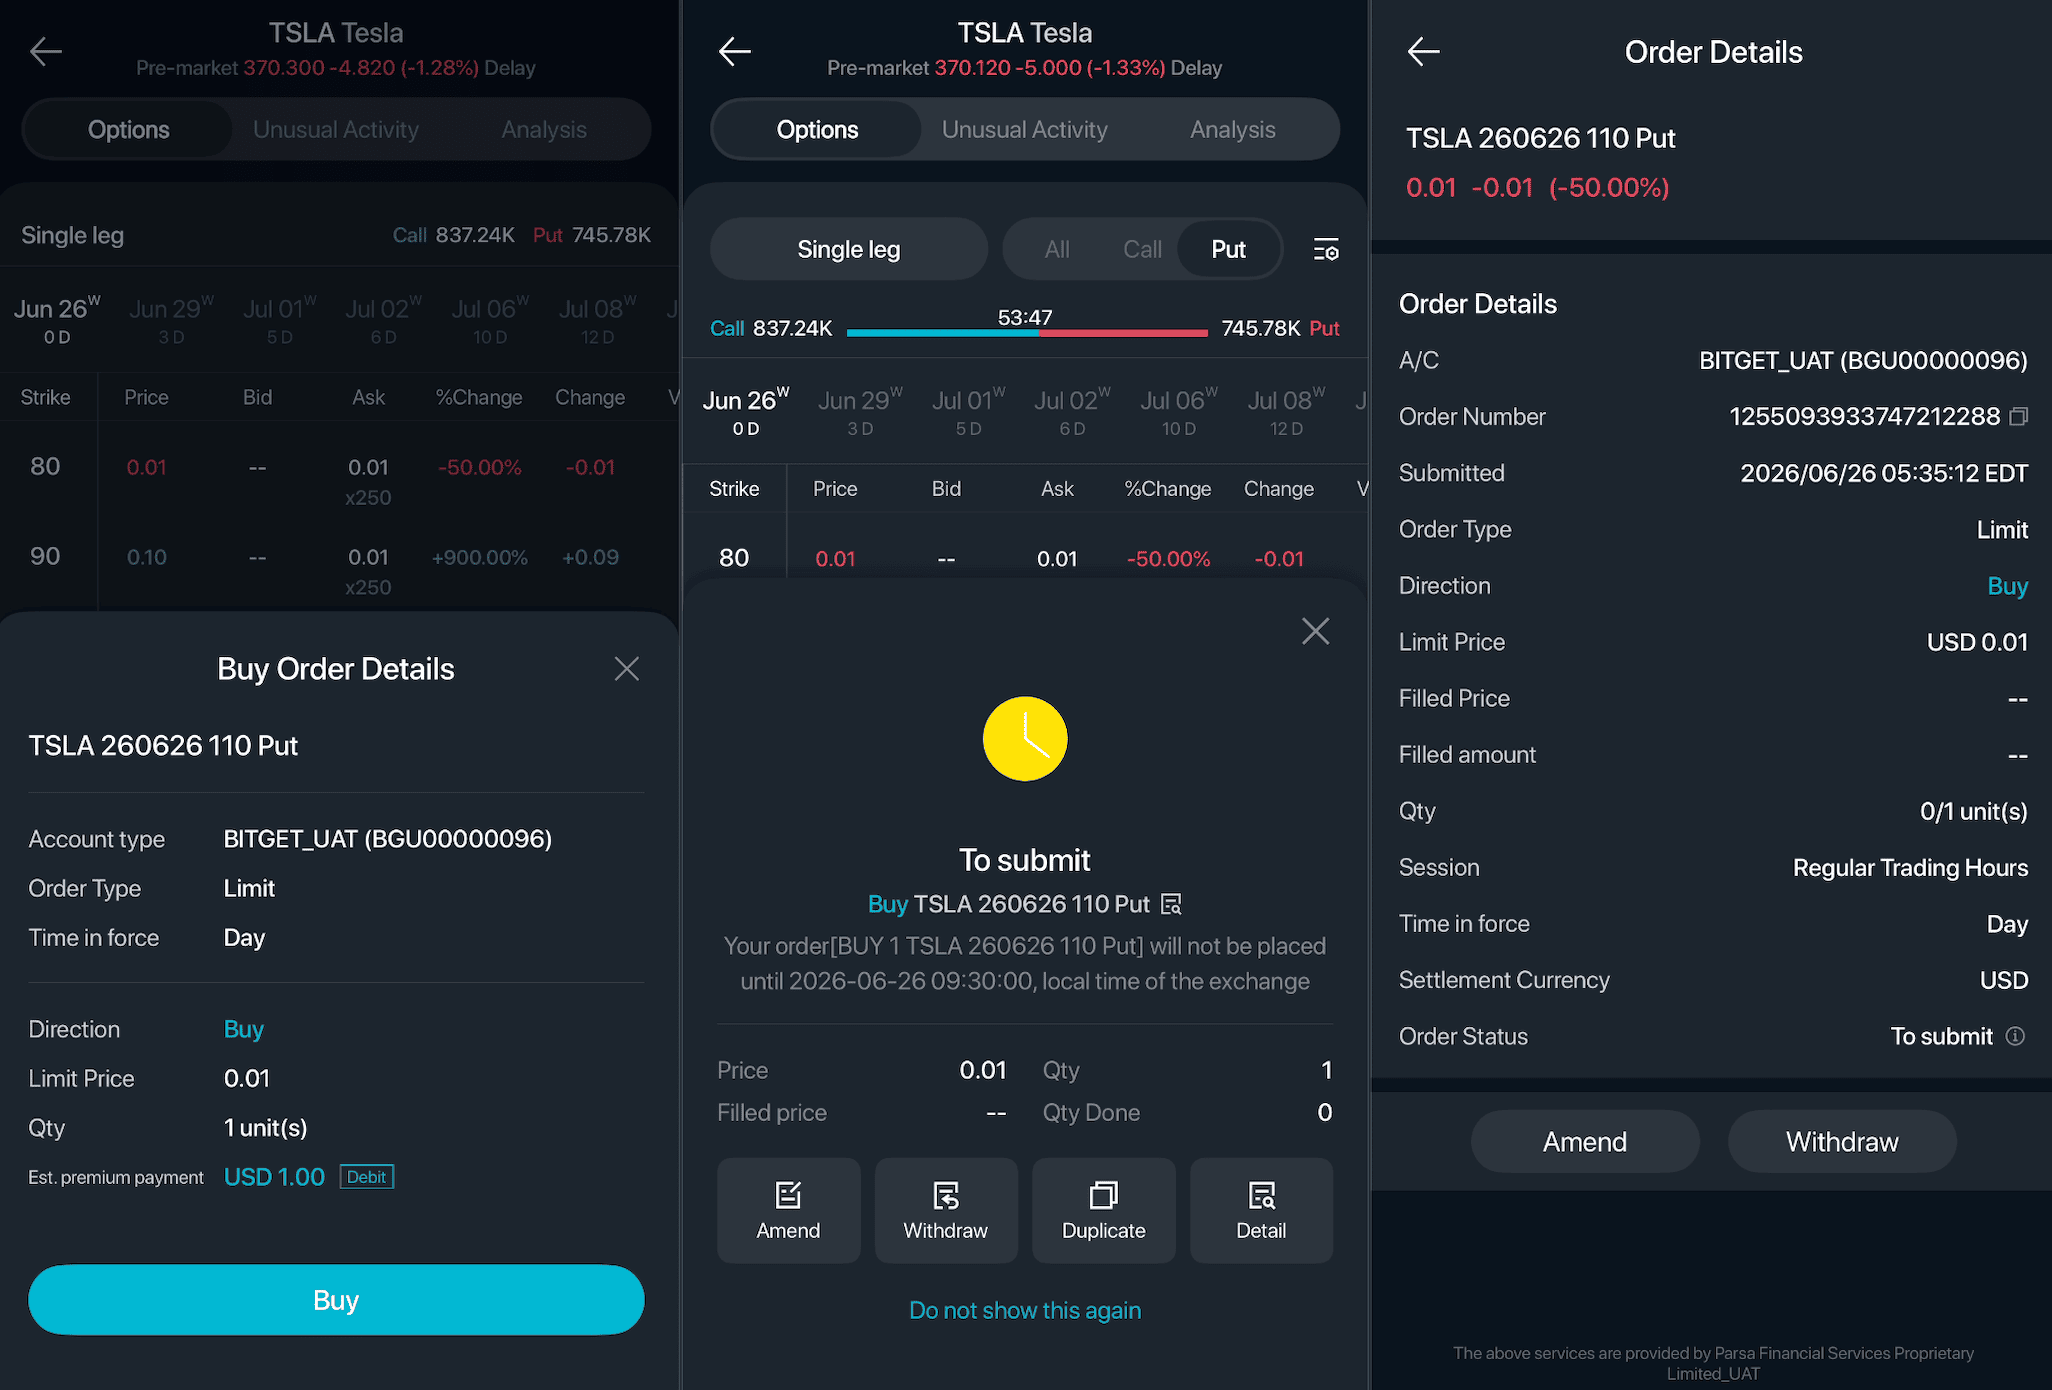Click Bid column header in middle screen

[946, 489]
